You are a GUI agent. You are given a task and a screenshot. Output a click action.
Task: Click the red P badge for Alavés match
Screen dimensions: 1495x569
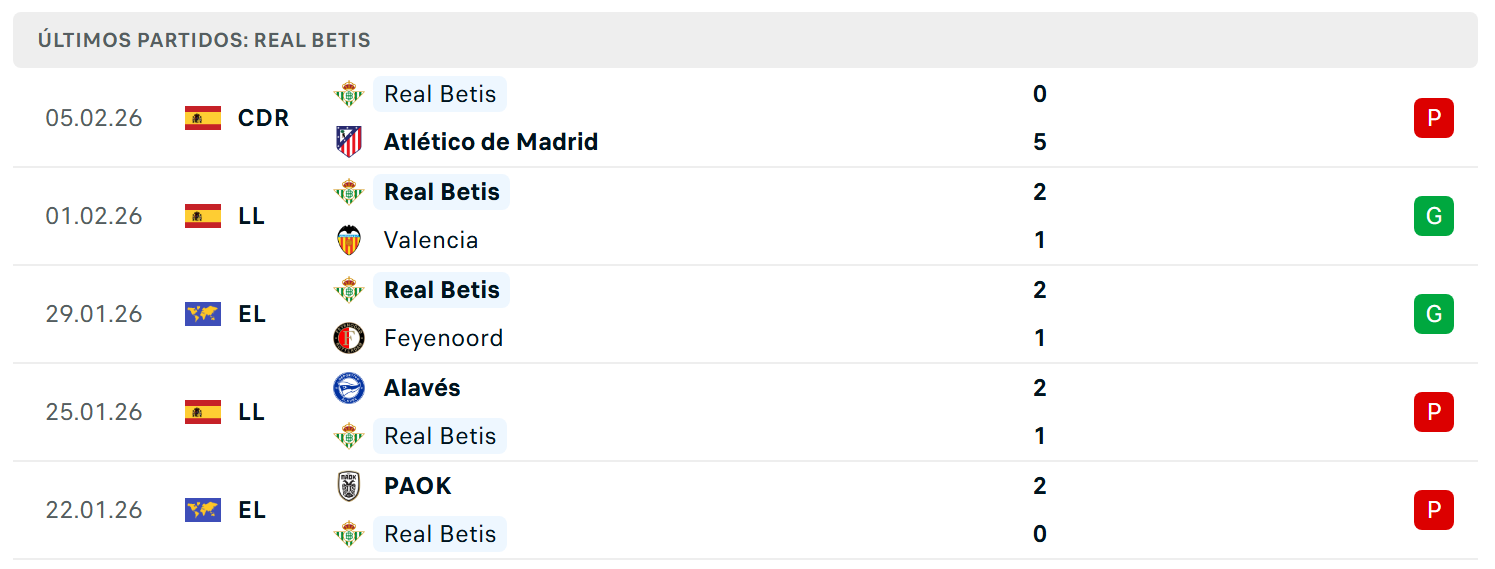pyautogui.click(x=1433, y=412)
